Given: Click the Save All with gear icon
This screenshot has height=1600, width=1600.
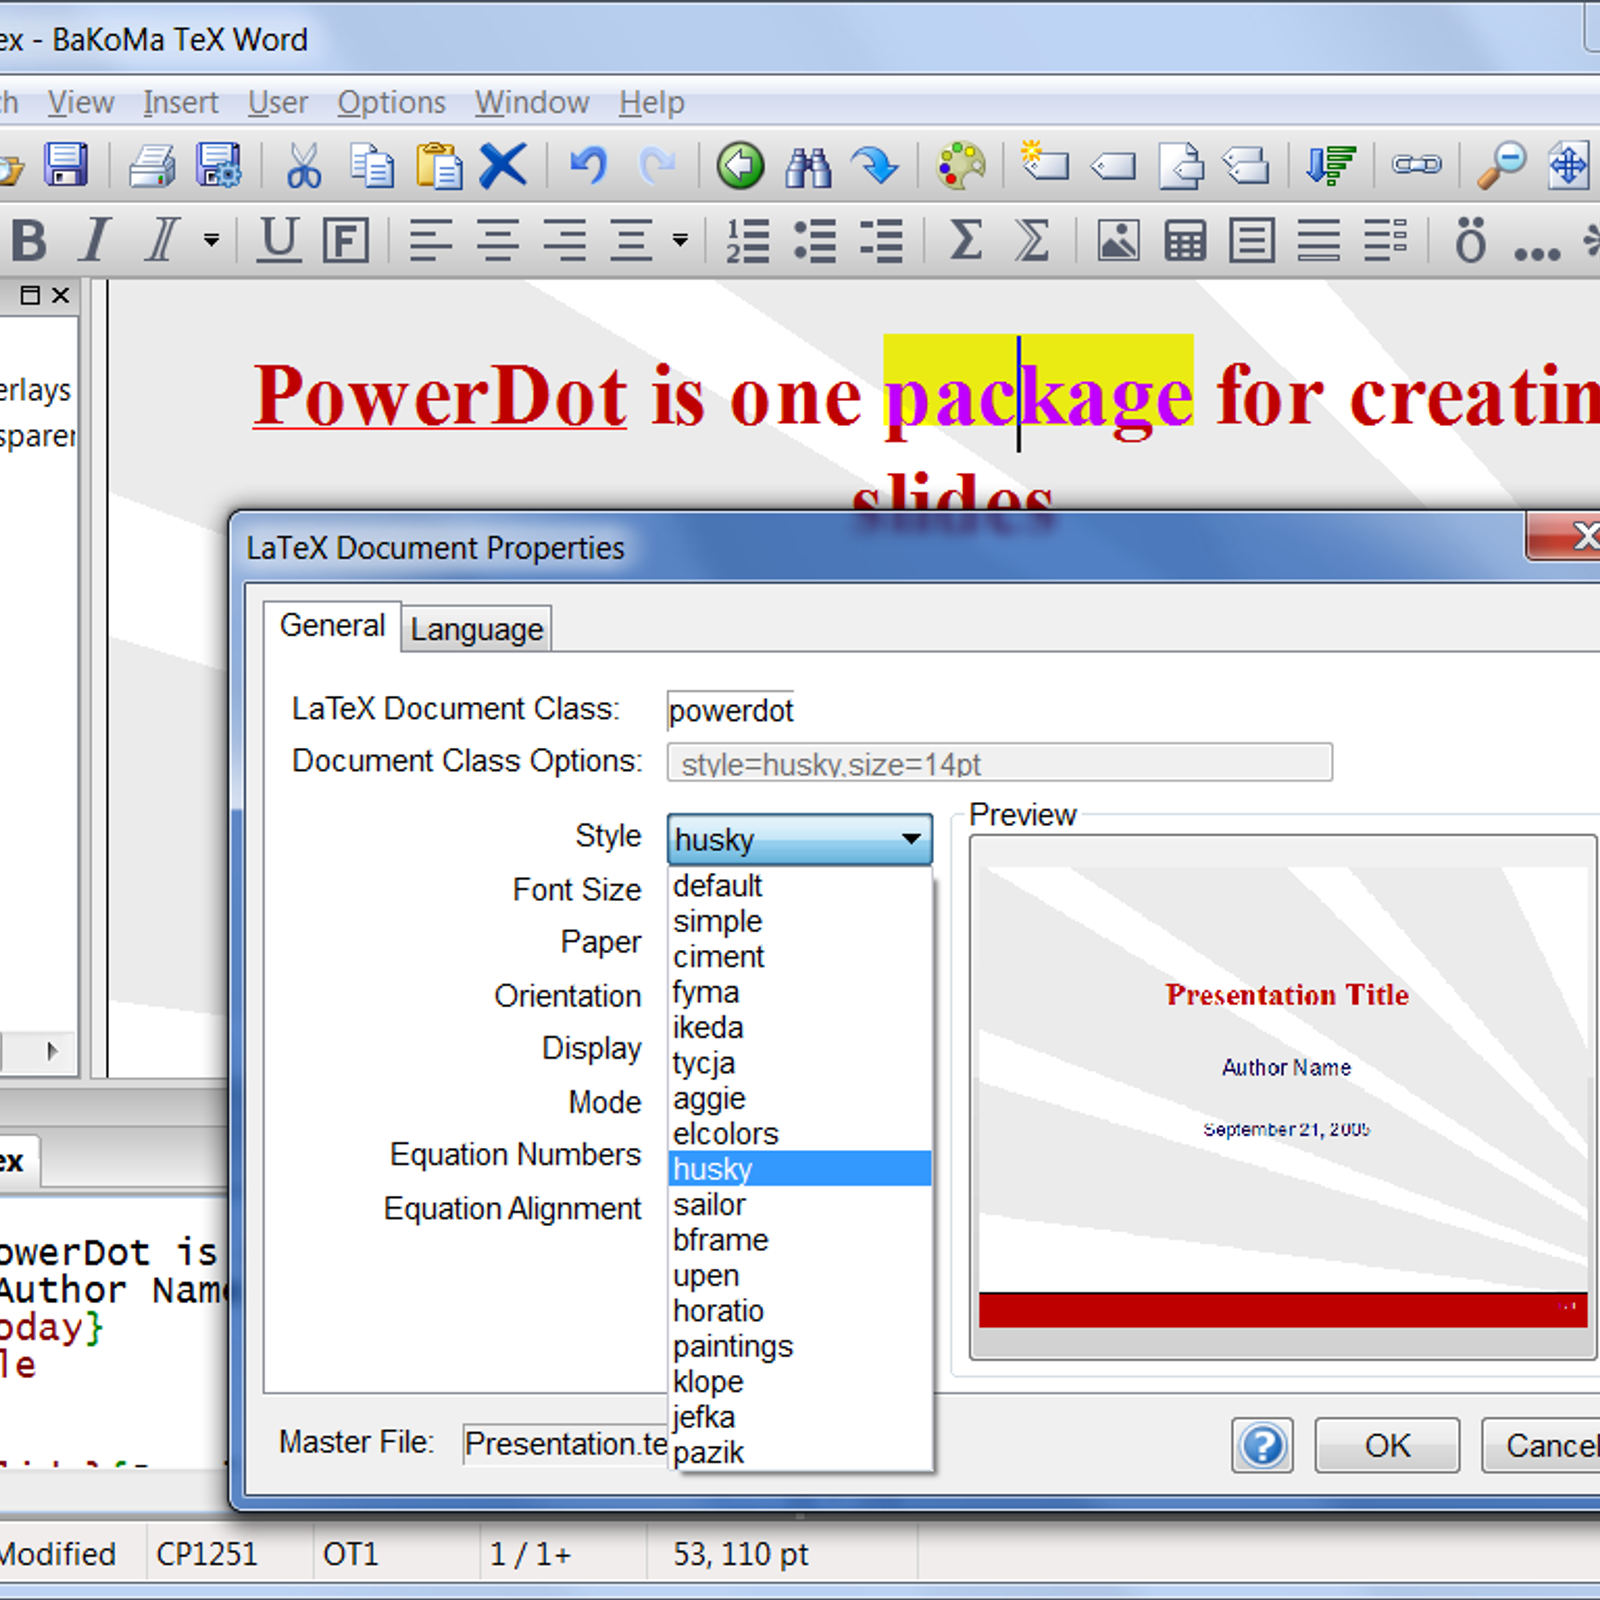Looking at the screenshot, I should [x=219, y=165].
